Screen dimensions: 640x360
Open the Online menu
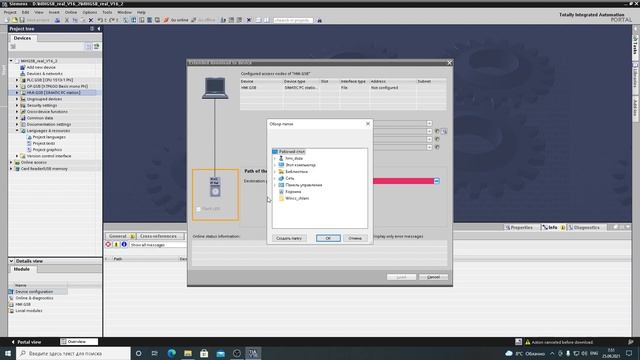click(71, 12)
